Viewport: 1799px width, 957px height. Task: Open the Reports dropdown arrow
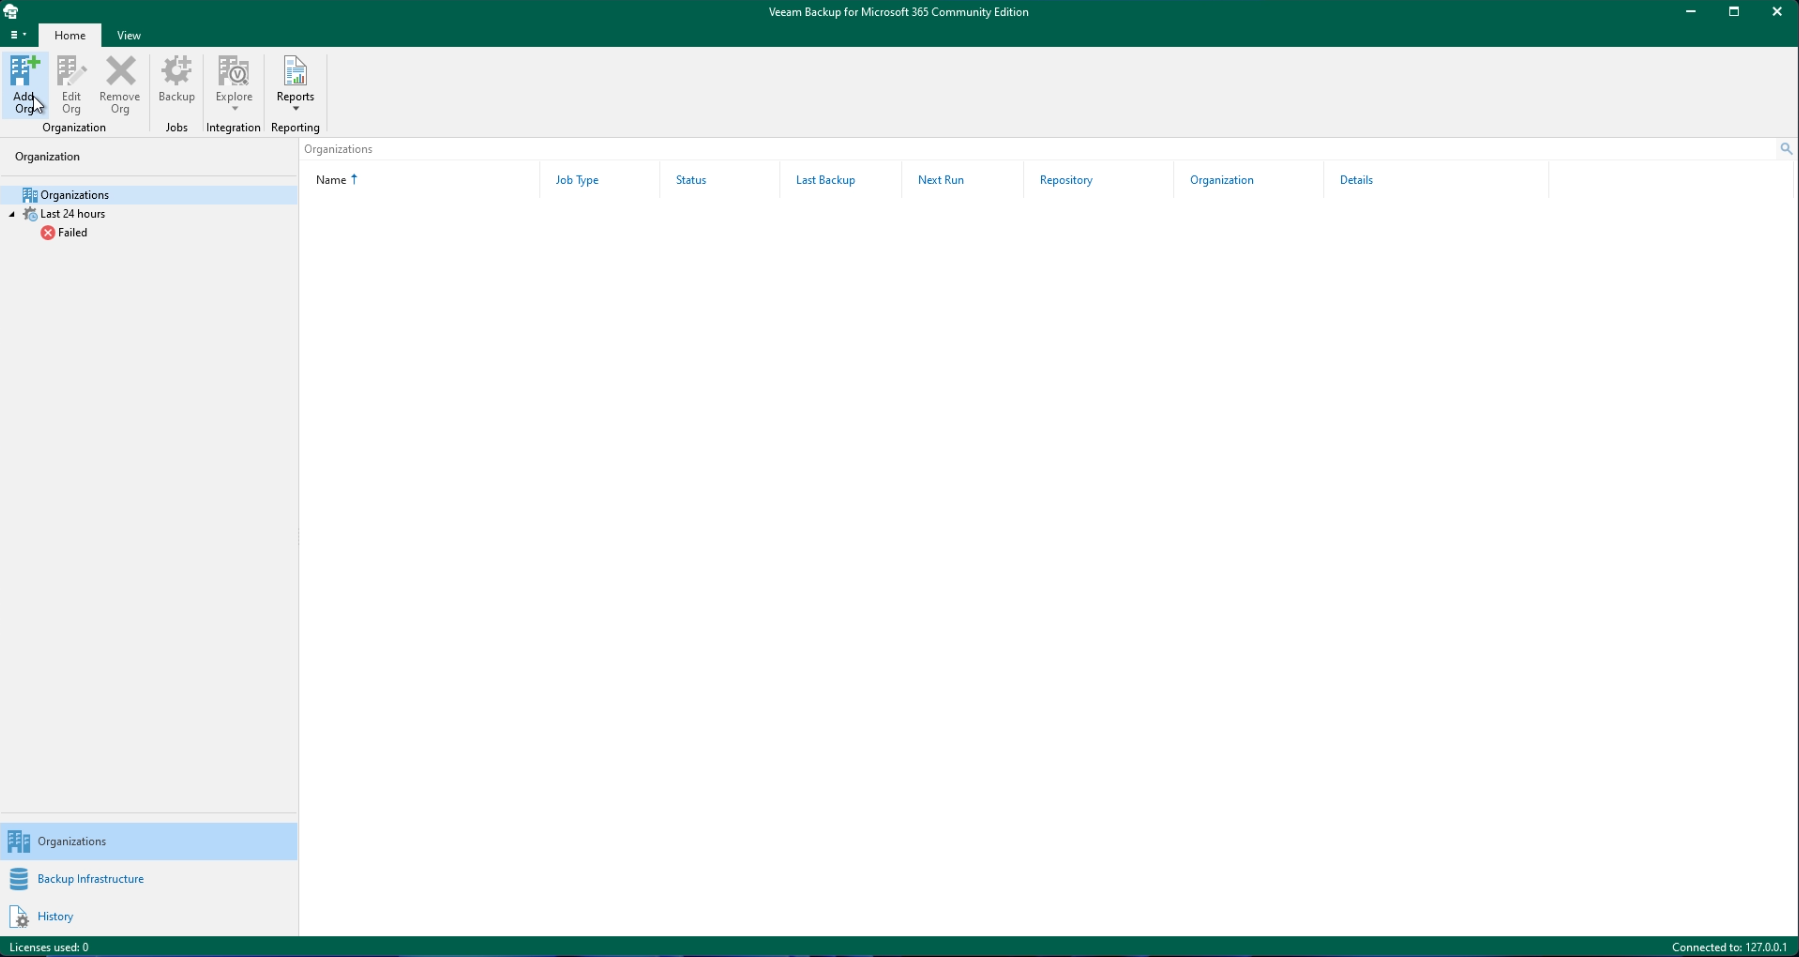294,110
